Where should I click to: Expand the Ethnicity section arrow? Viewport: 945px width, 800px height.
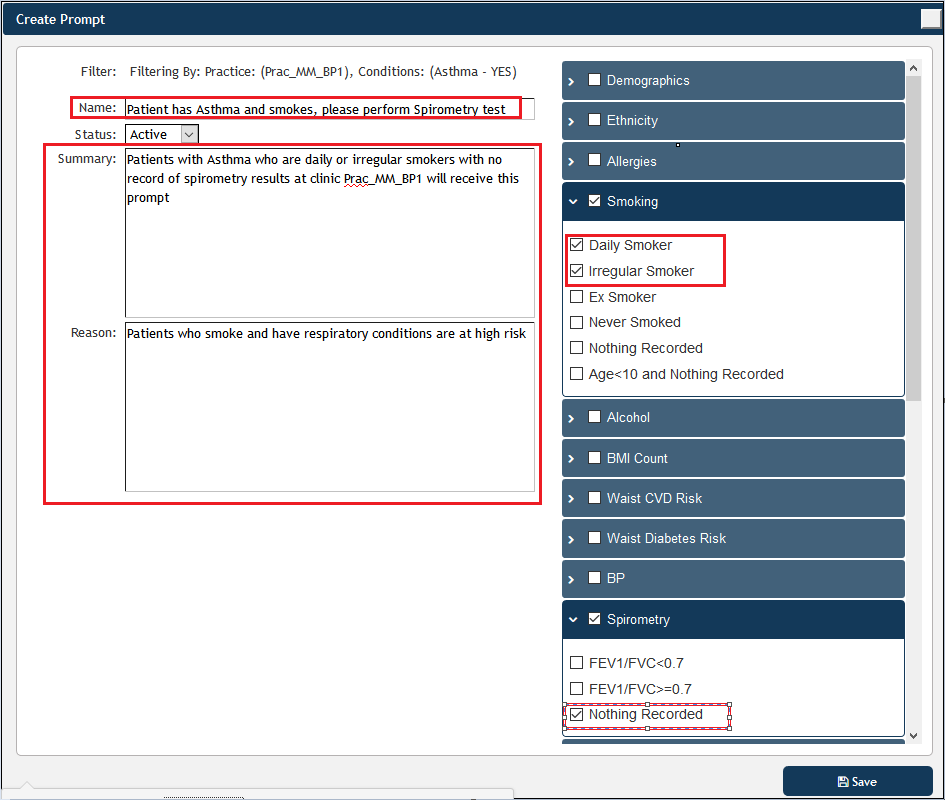(x=571, y=121)
